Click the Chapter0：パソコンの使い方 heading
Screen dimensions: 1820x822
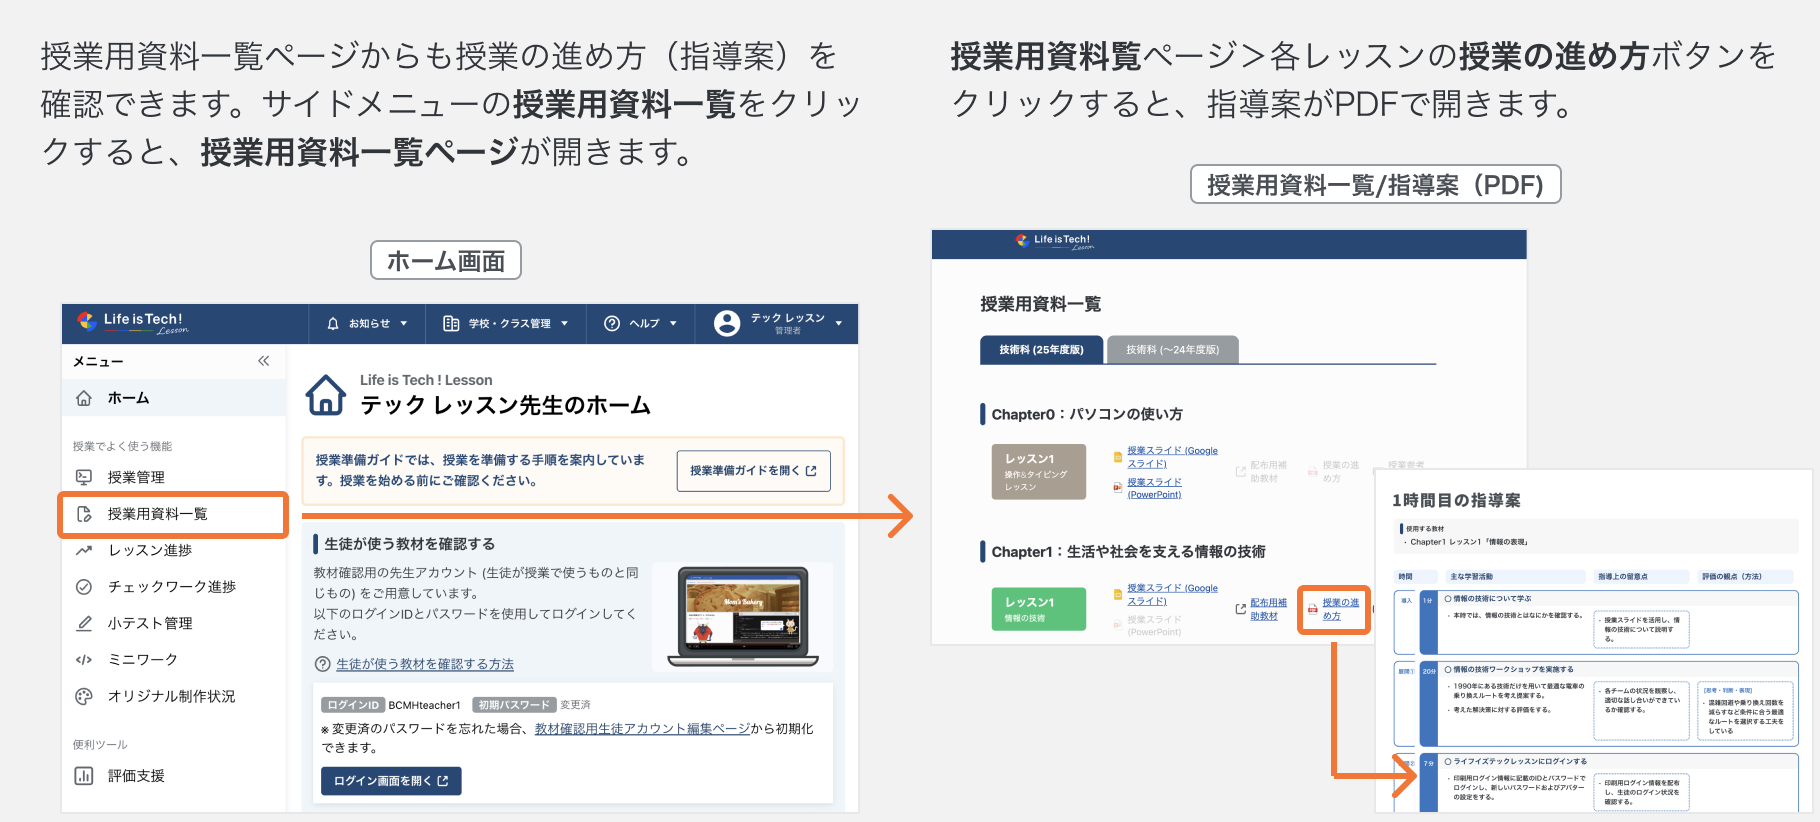(x=1087, y=414)
